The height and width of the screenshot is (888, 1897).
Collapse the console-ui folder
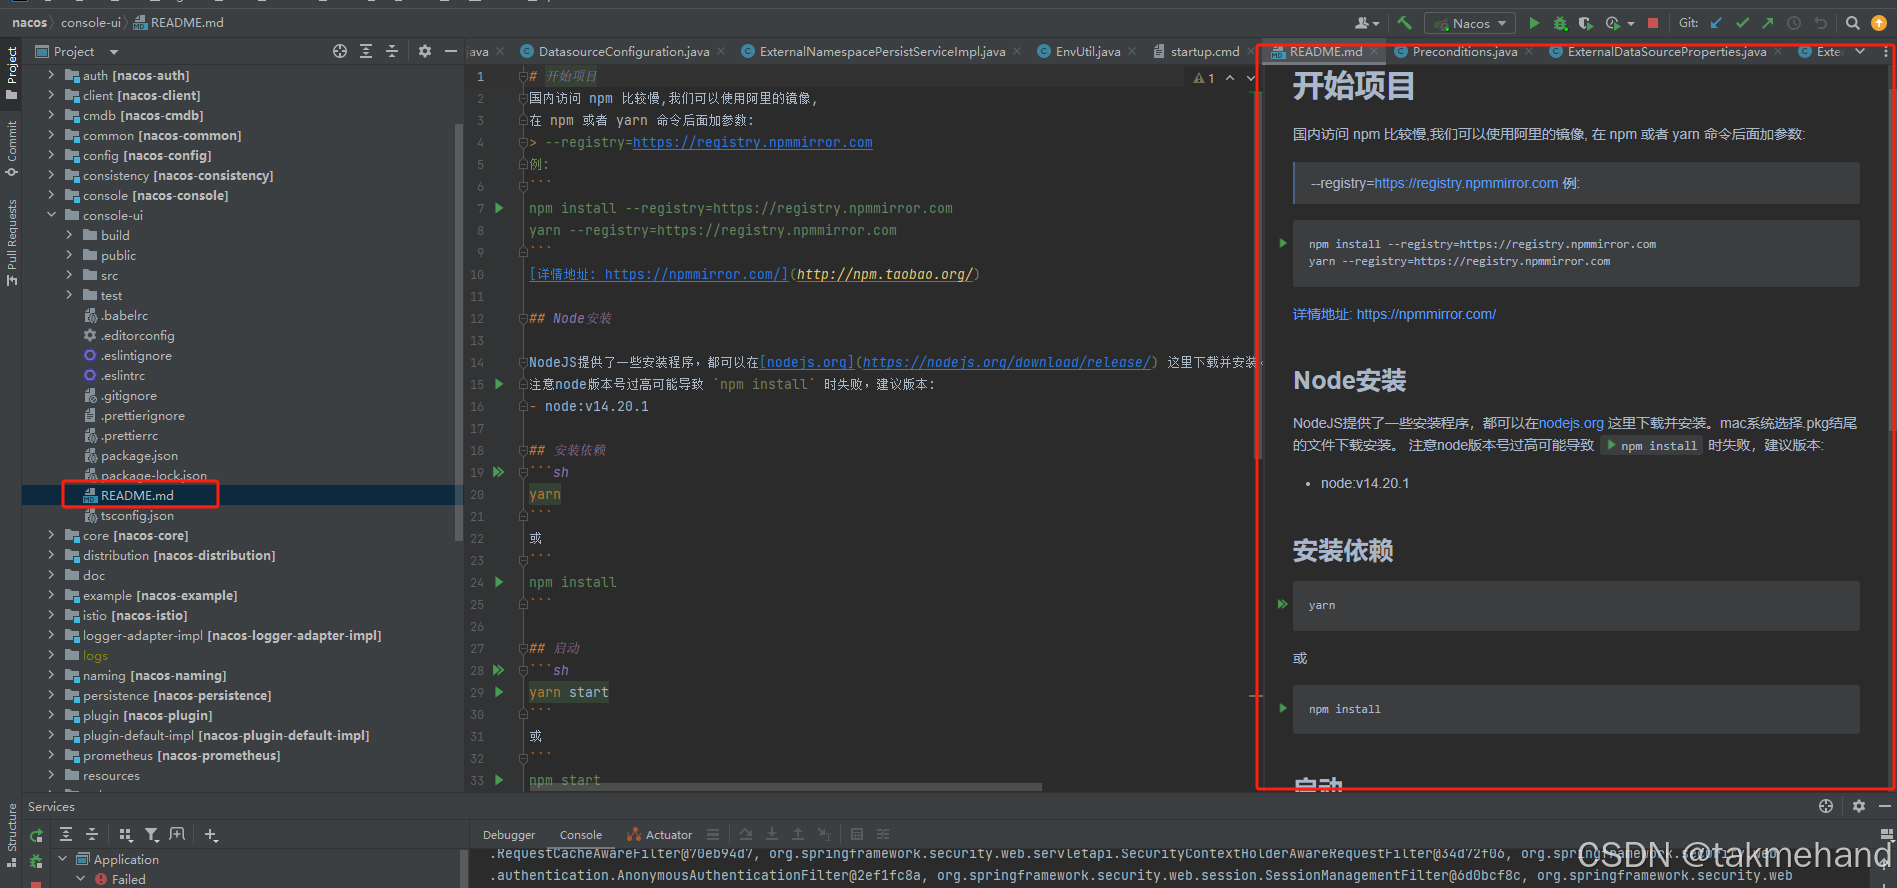(51, 215)
